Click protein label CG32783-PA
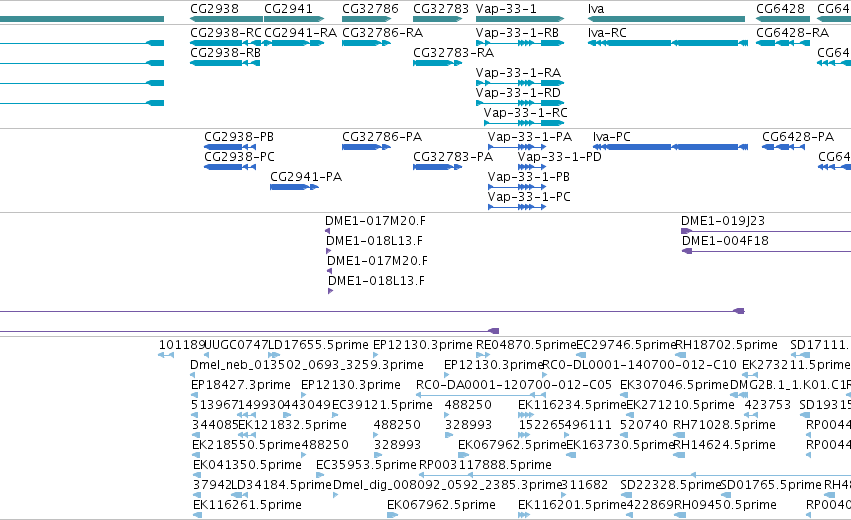851x520 pixels. coord(453,157)
